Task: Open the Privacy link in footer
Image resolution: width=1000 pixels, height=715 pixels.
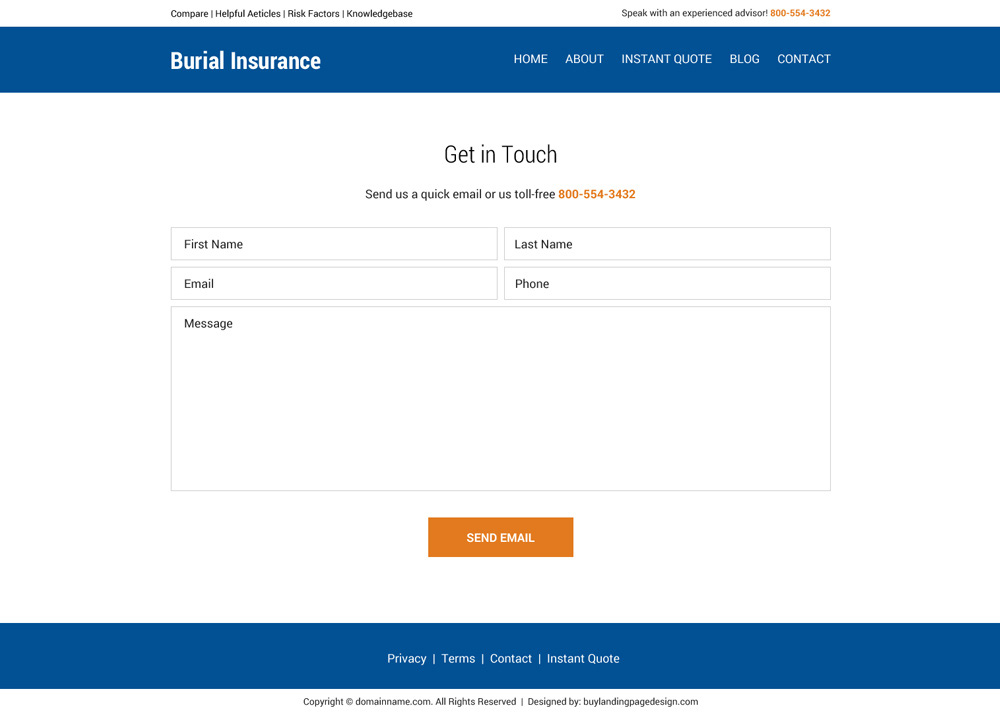Action: coord(406,659)
